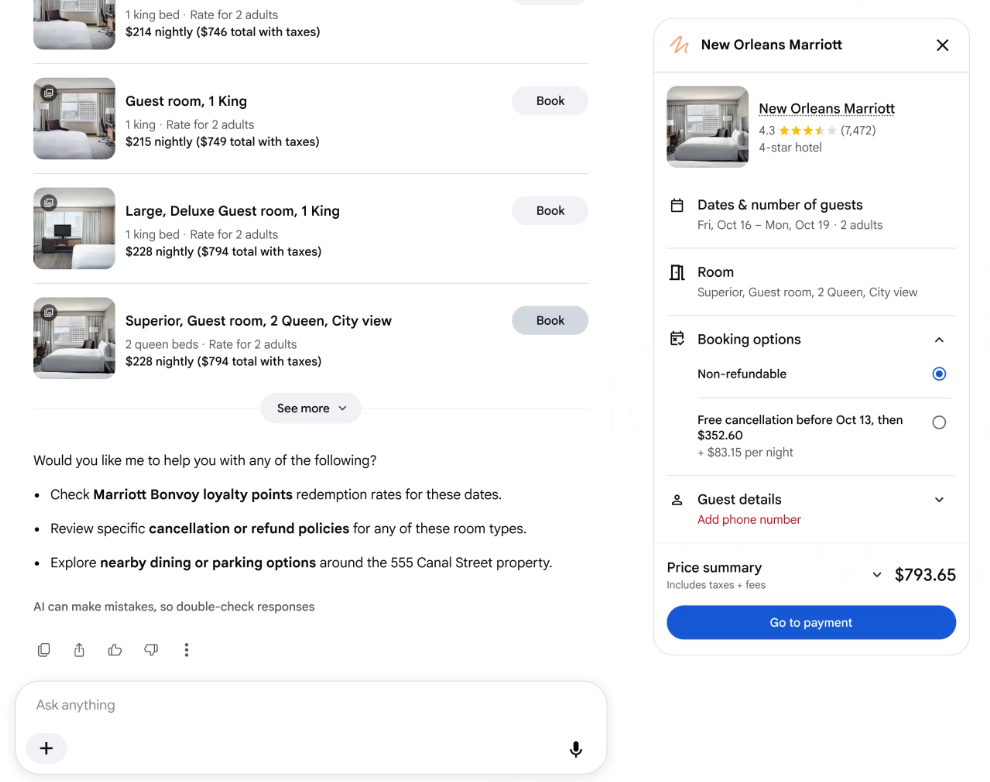Give the response a thumbs down
The width and height of the screenshot is (990, 782).
click(151, 649)
